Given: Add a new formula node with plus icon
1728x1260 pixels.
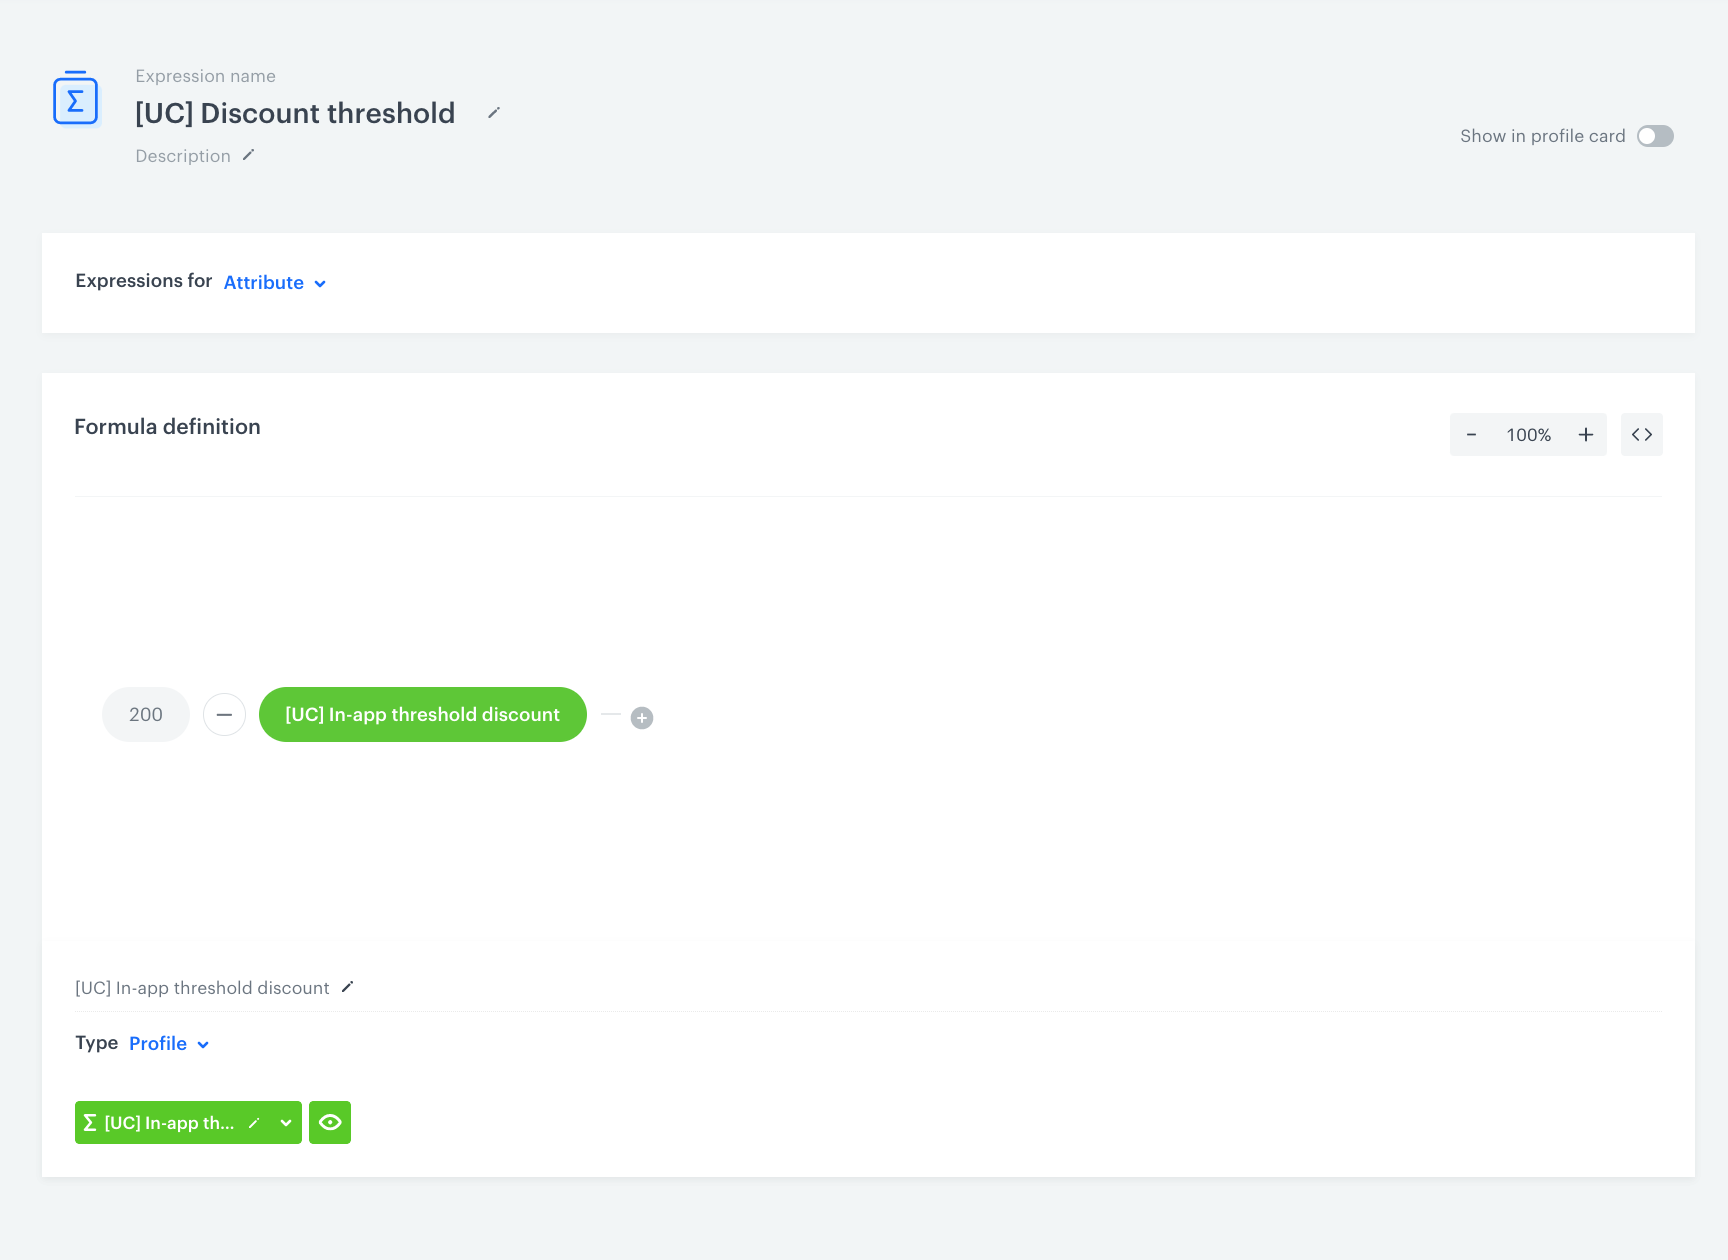Looking at the screenshot, I should pos(642,718).
